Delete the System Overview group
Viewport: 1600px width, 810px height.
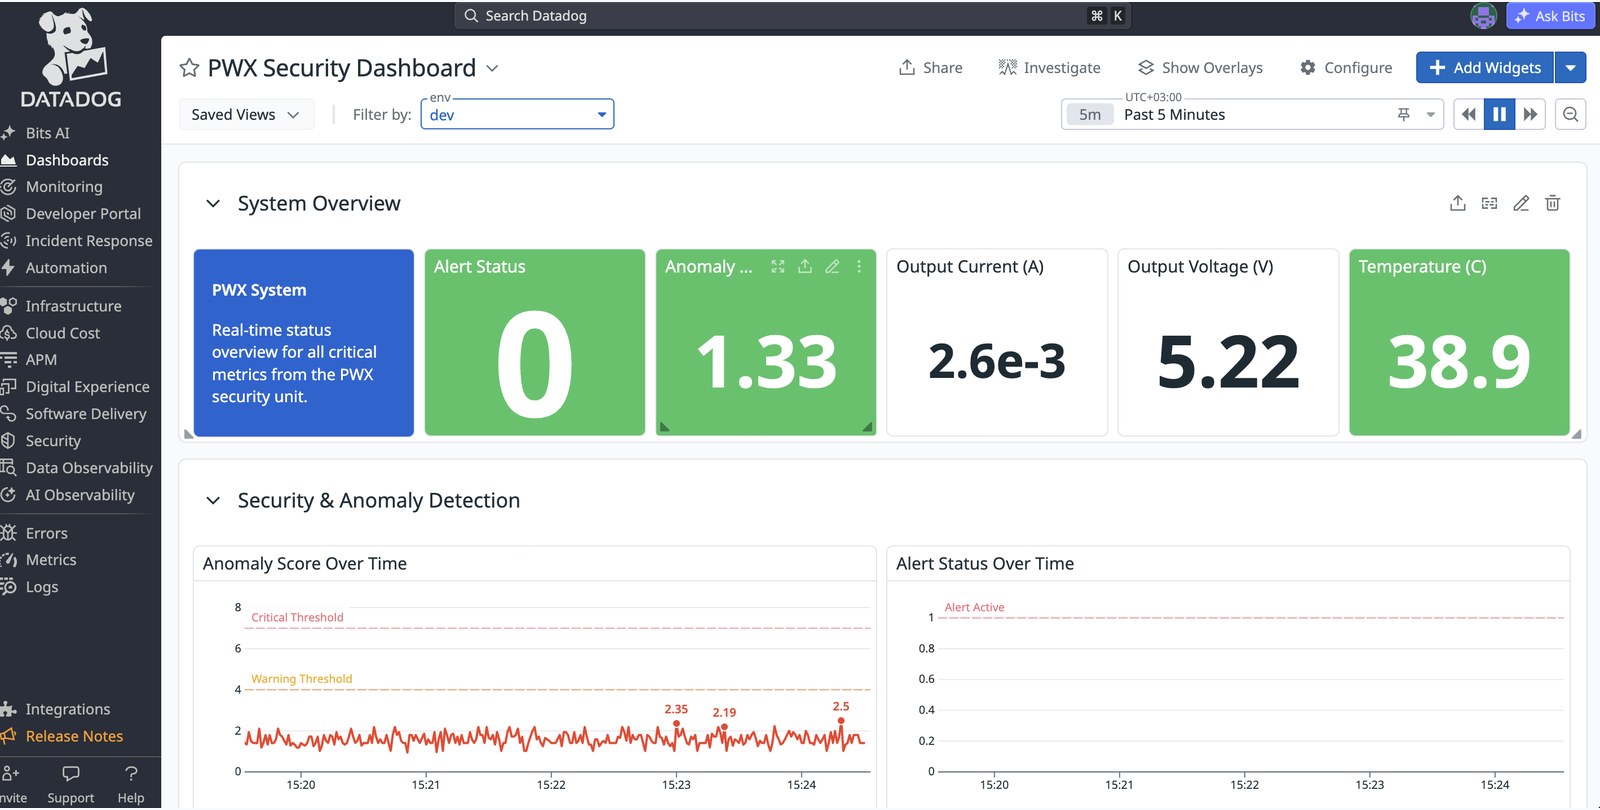point(1553,203)
